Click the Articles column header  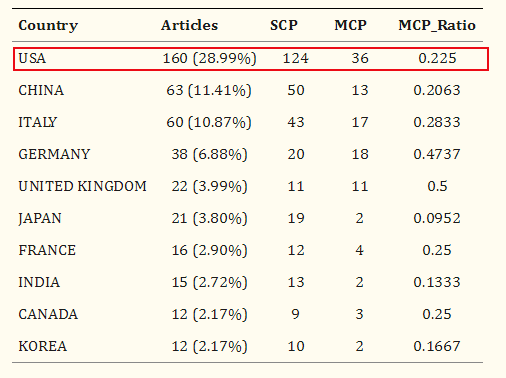coord(189,25)
